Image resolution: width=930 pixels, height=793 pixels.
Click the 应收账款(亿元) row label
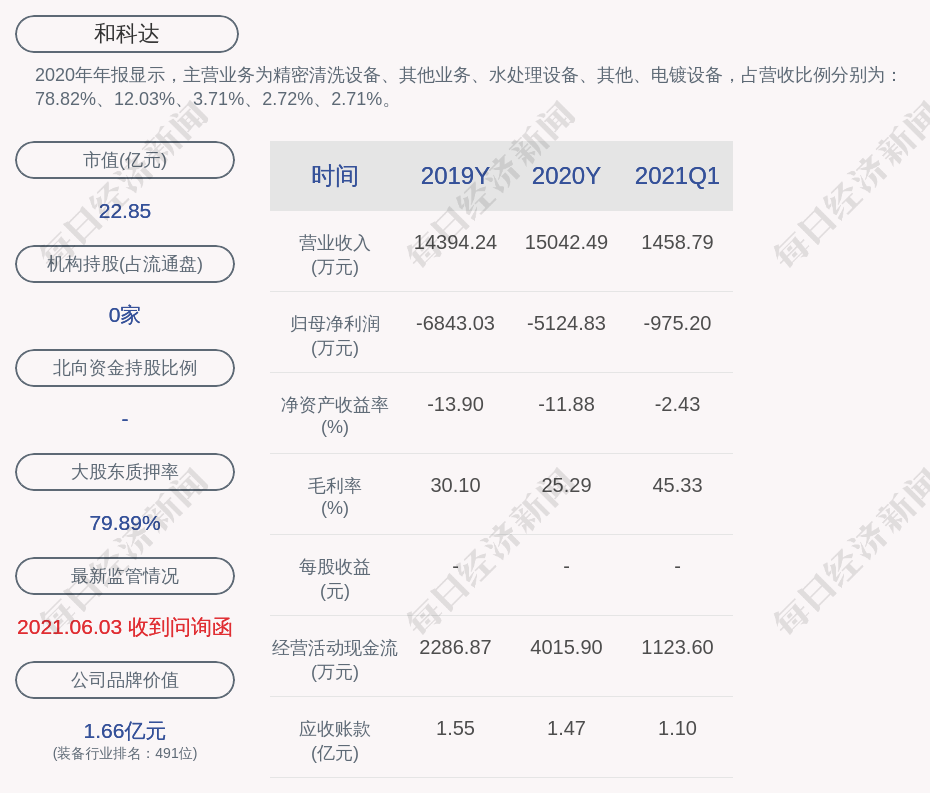pos(335,741)
